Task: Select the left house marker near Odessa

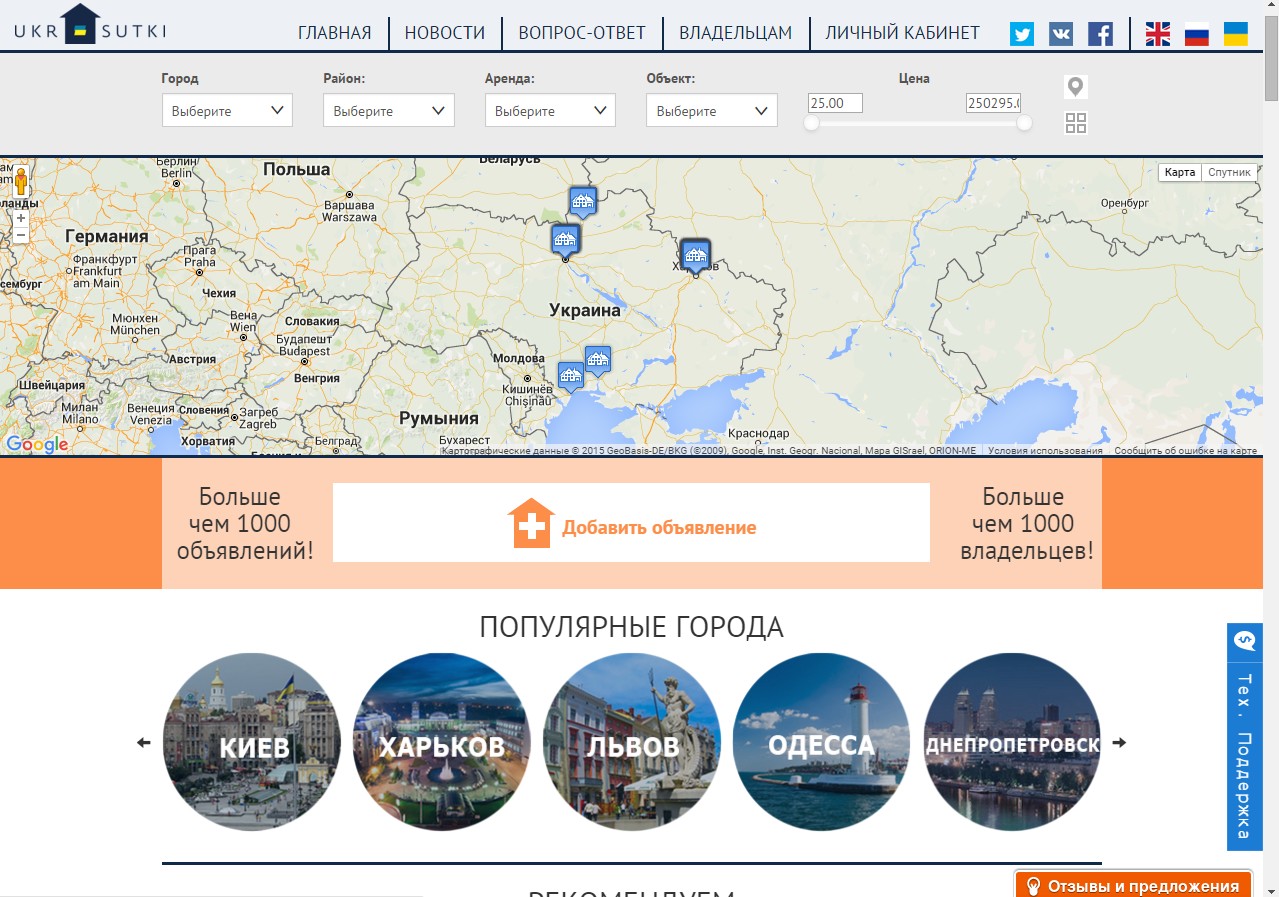Action: coord(571,376)
